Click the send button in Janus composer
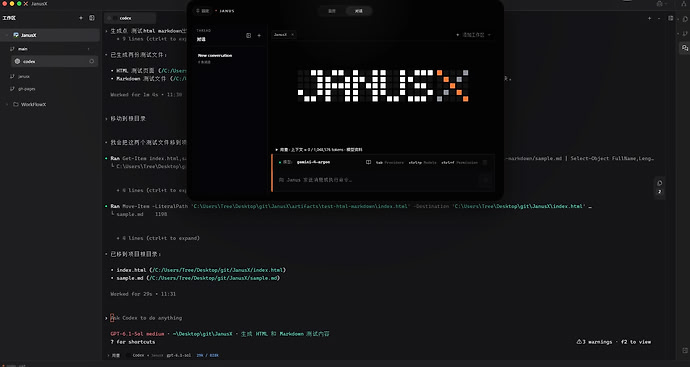Viewport: 690px width, 367px height. tap(484, 180)
